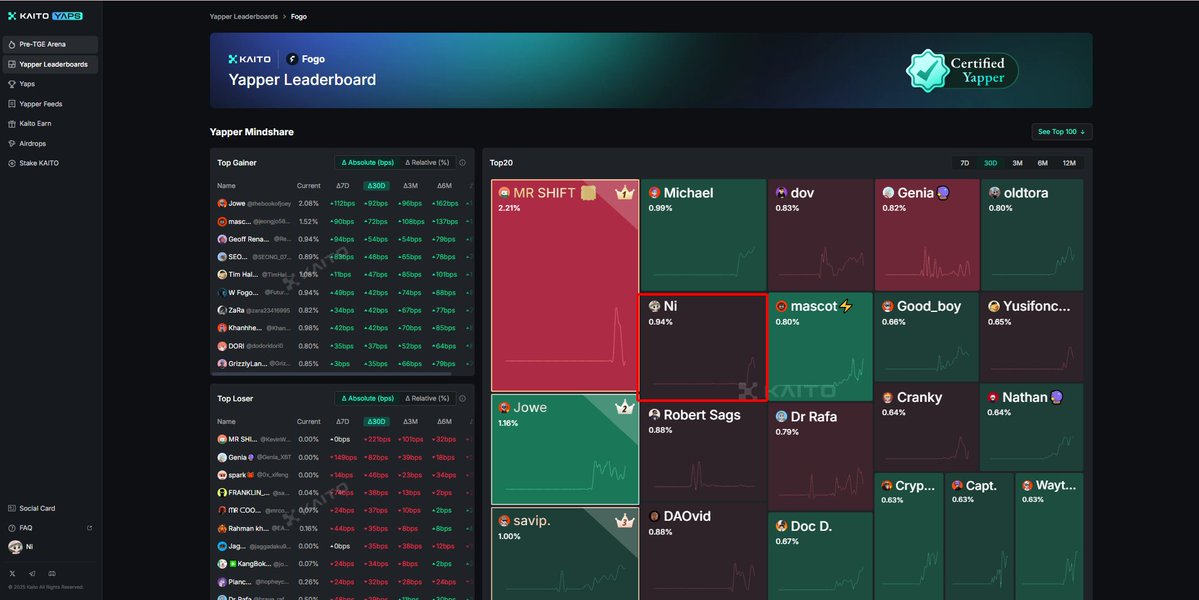This screenshot has height=600, width=1199.
Task: Click the Airdrops sidebar icon
Action: point(11,144)
